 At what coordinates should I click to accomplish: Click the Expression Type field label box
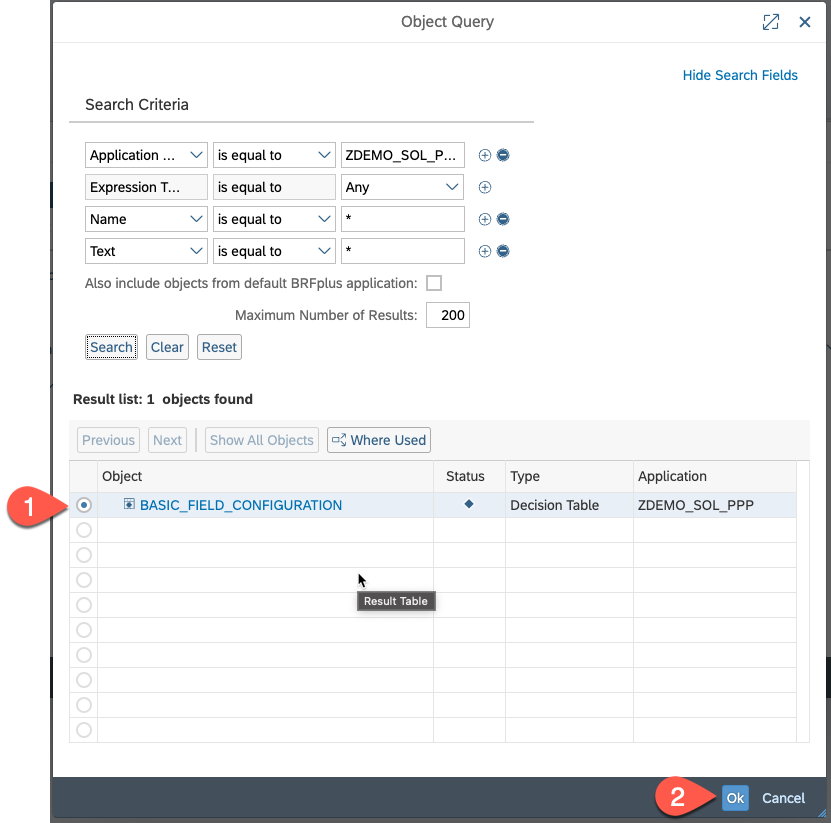click(146, 187)
